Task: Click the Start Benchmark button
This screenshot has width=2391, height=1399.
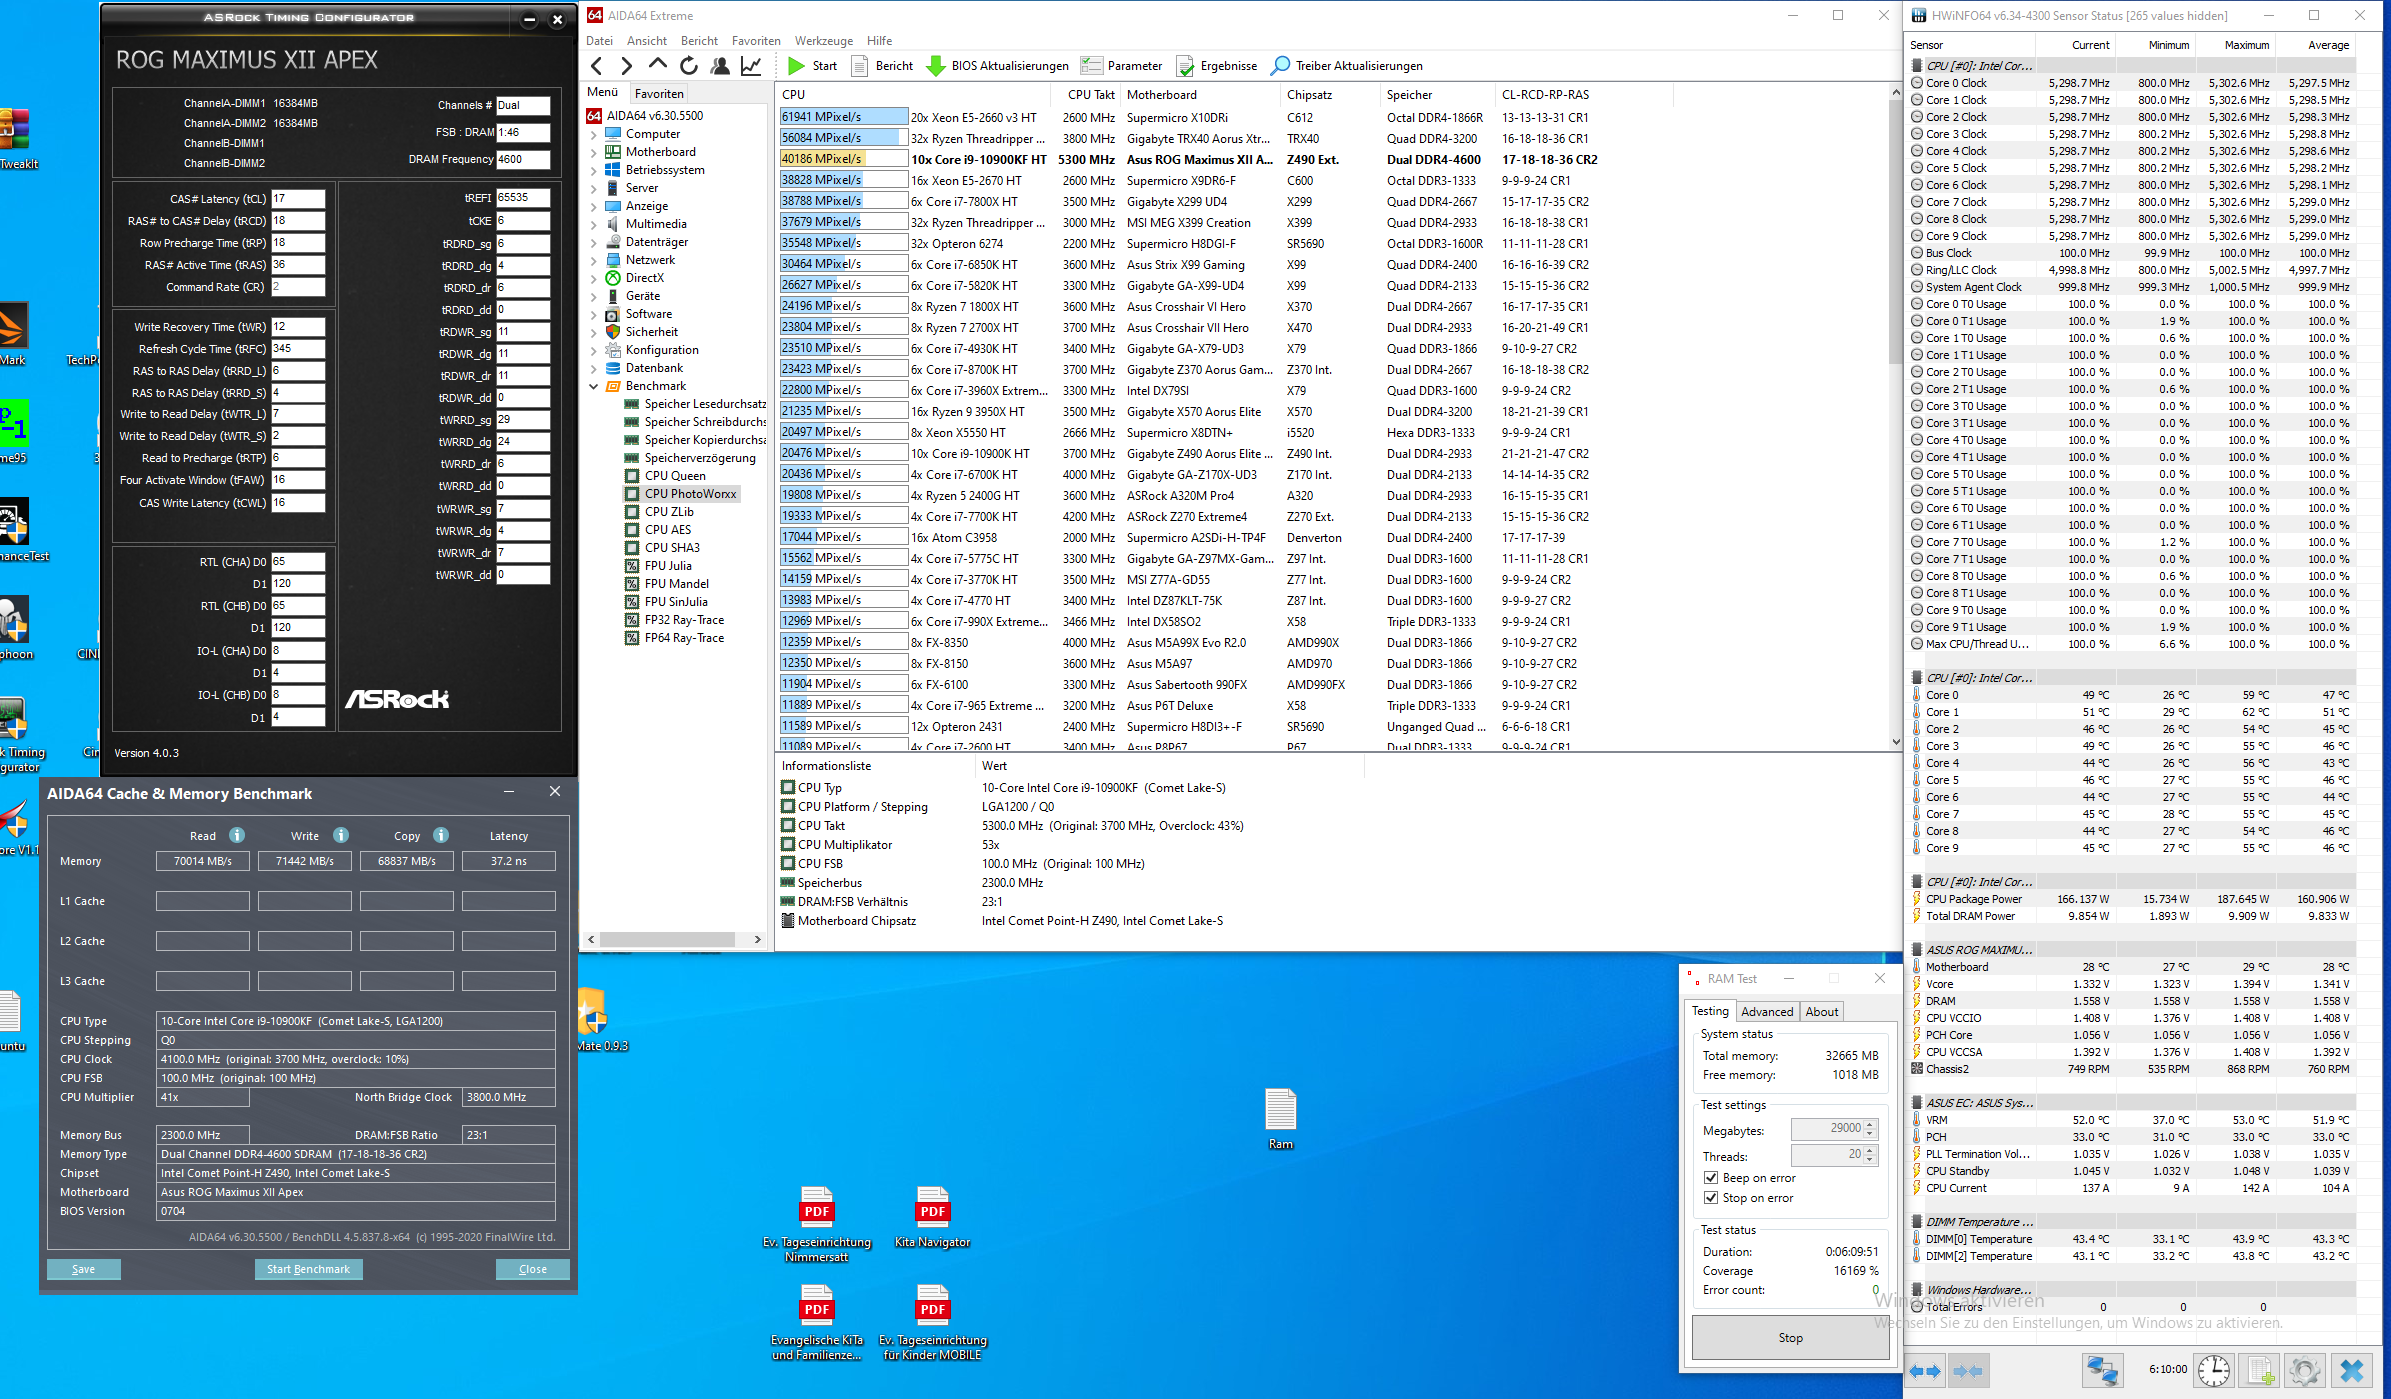Action: [308, 1269]
